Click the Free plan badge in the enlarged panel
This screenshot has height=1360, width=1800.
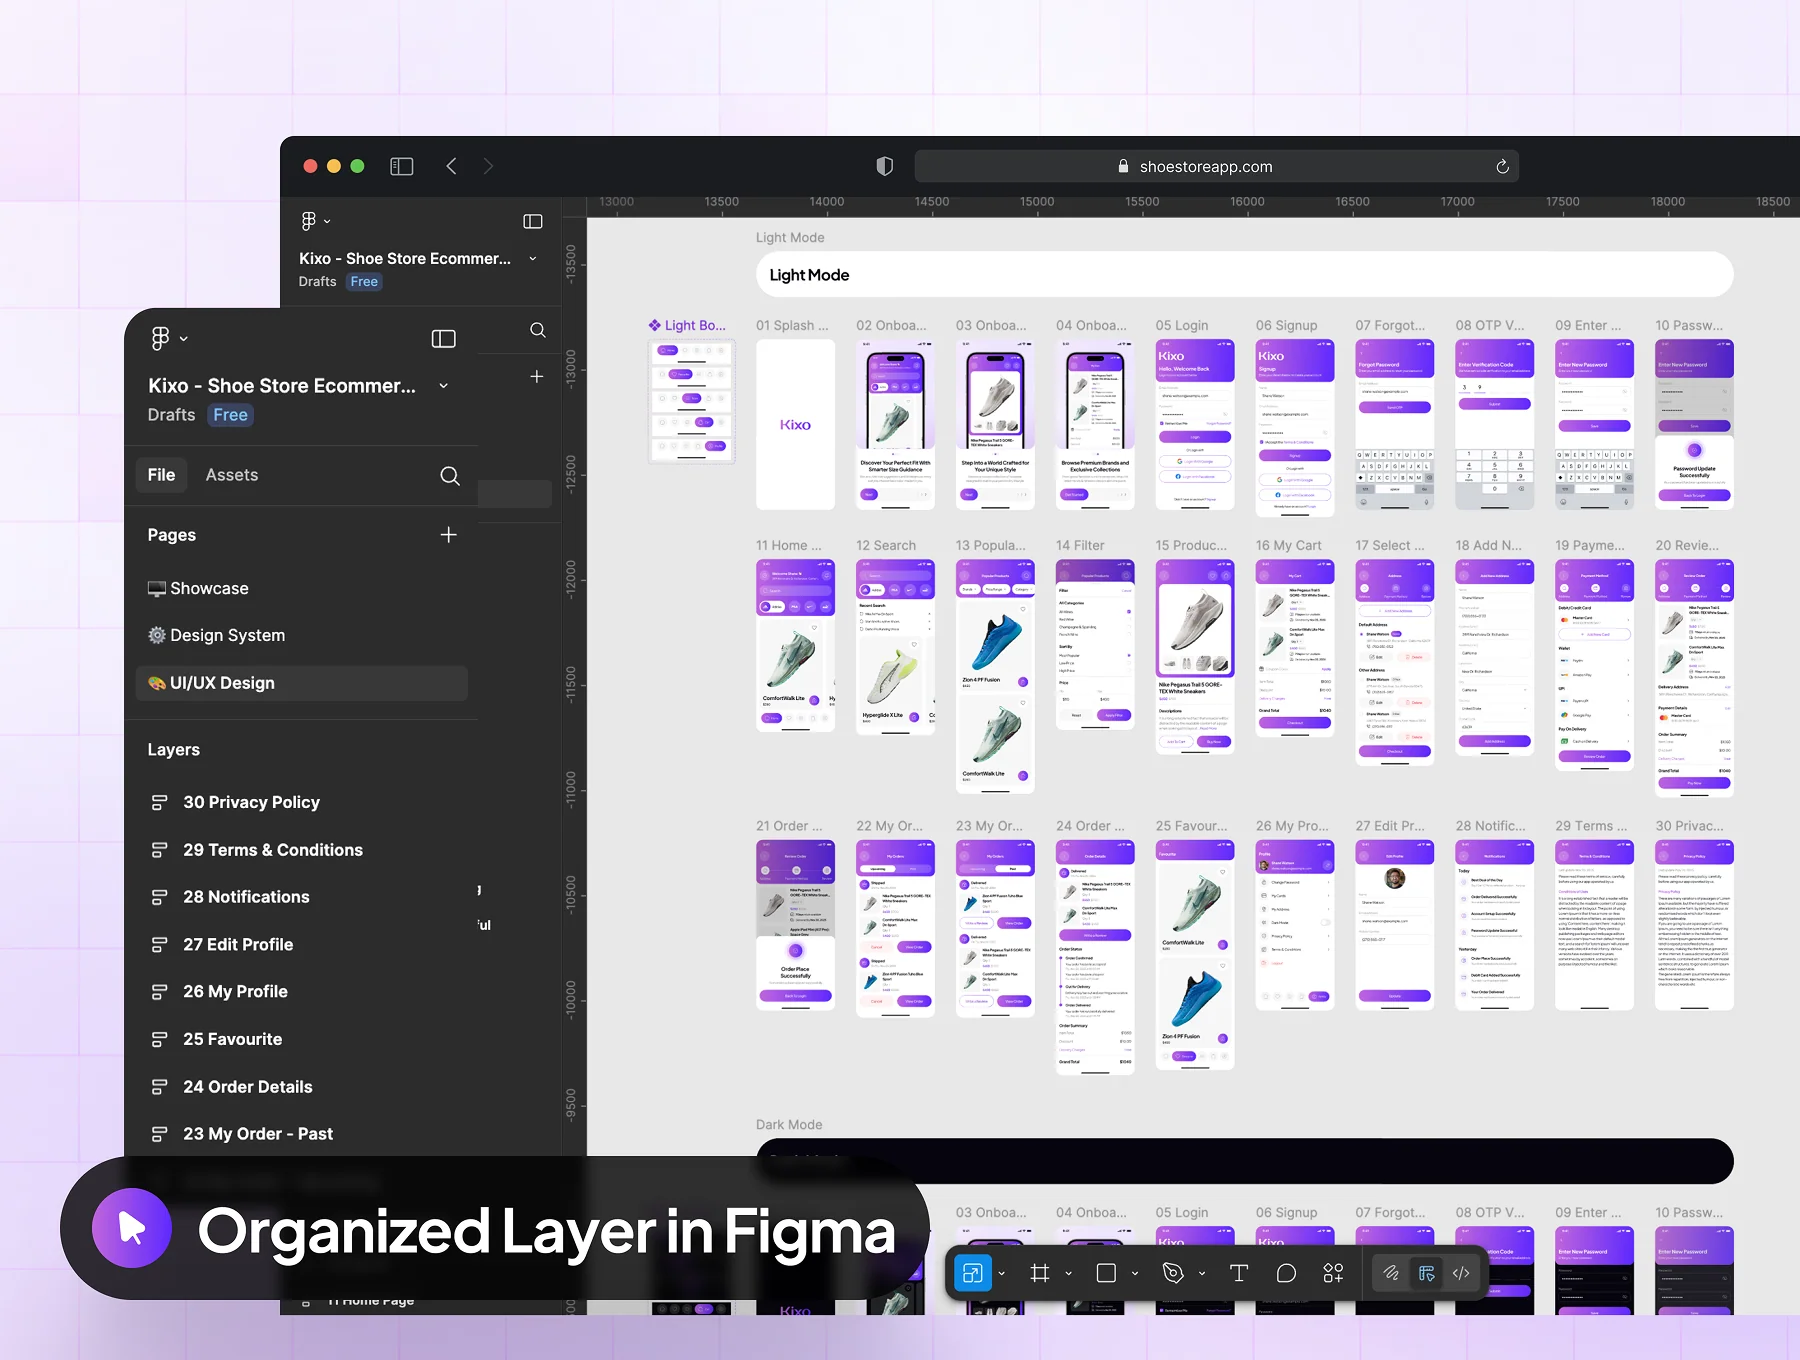230,415
